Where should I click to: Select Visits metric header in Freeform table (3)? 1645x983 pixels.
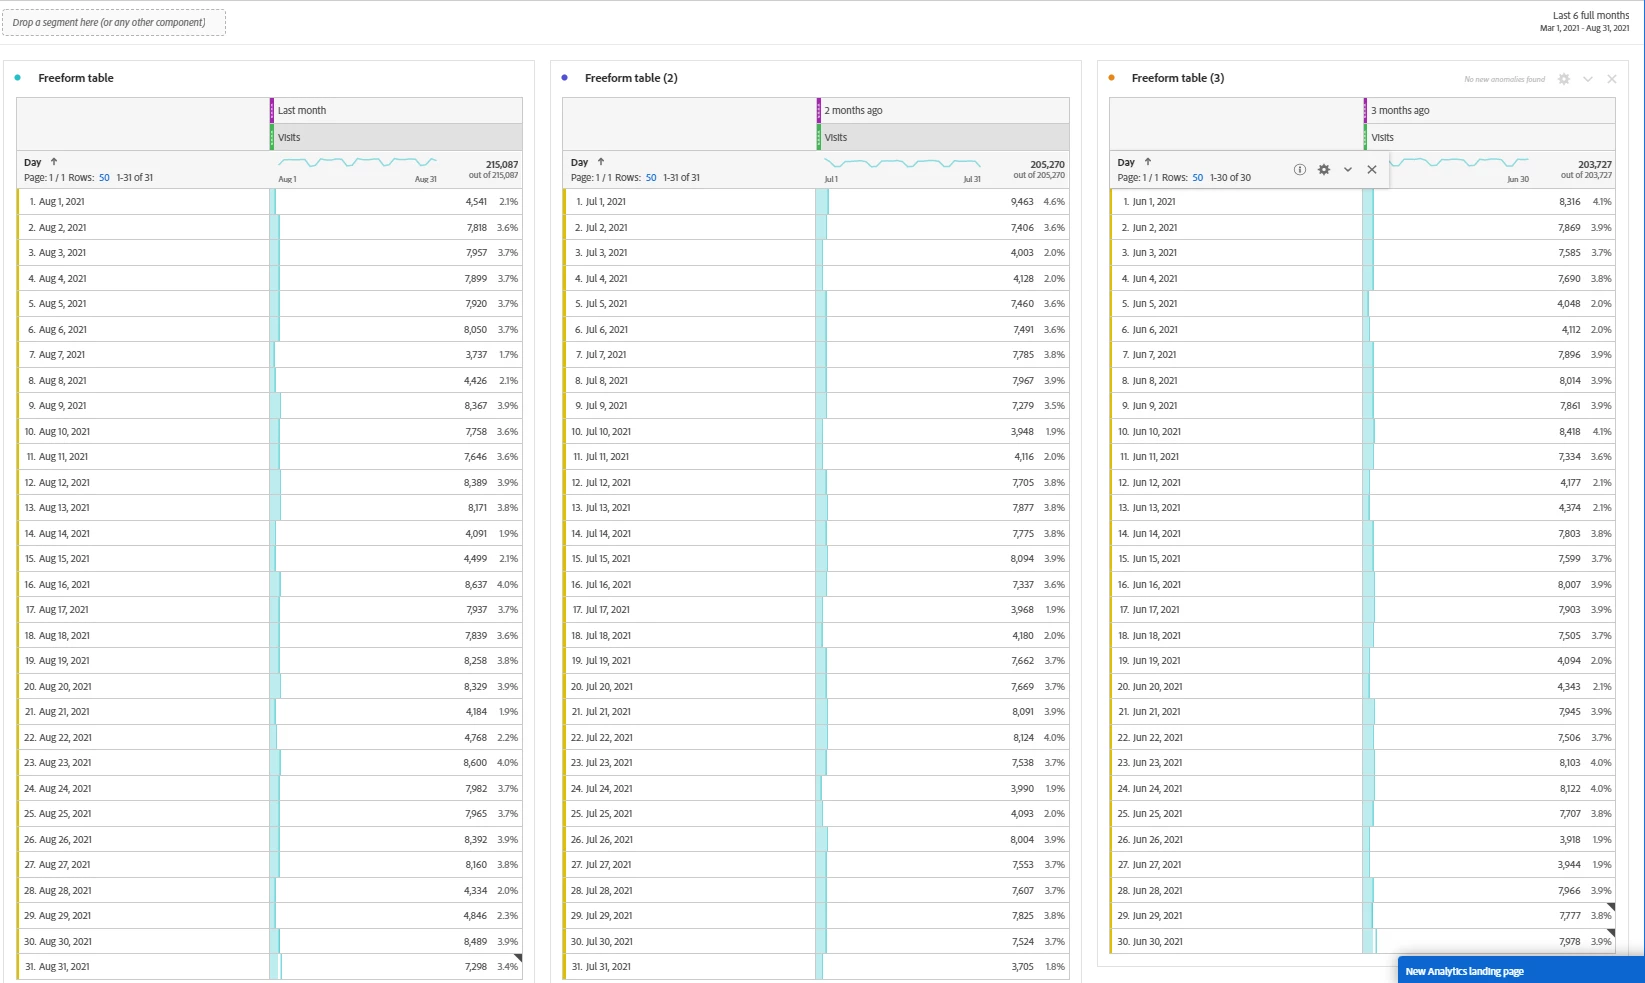click(1491, 138)
